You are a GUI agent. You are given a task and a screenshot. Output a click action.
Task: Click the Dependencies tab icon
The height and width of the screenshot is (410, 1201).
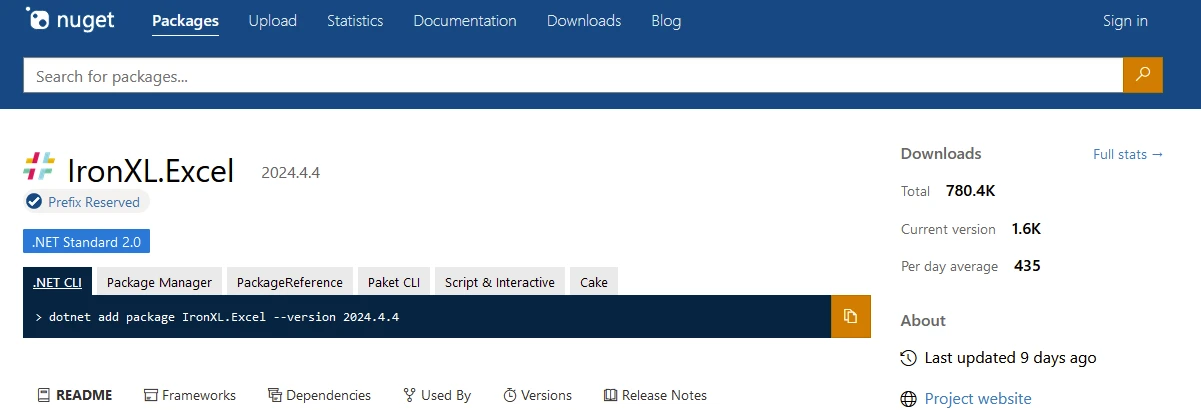(274, 395)
